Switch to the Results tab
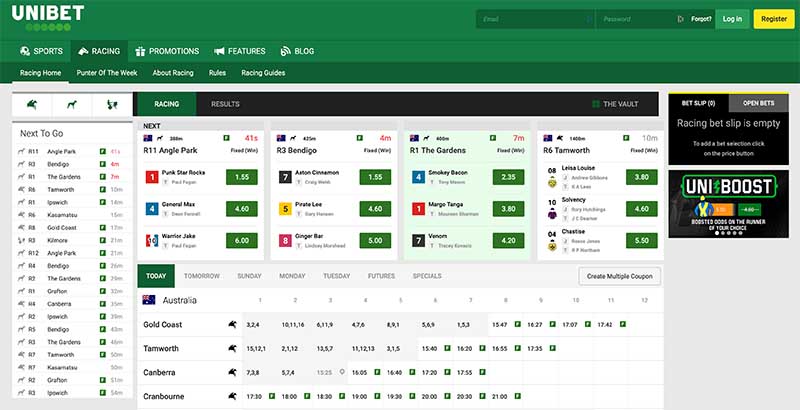The width and height of the screenshot is (800, 410). [x=225, y=104]
